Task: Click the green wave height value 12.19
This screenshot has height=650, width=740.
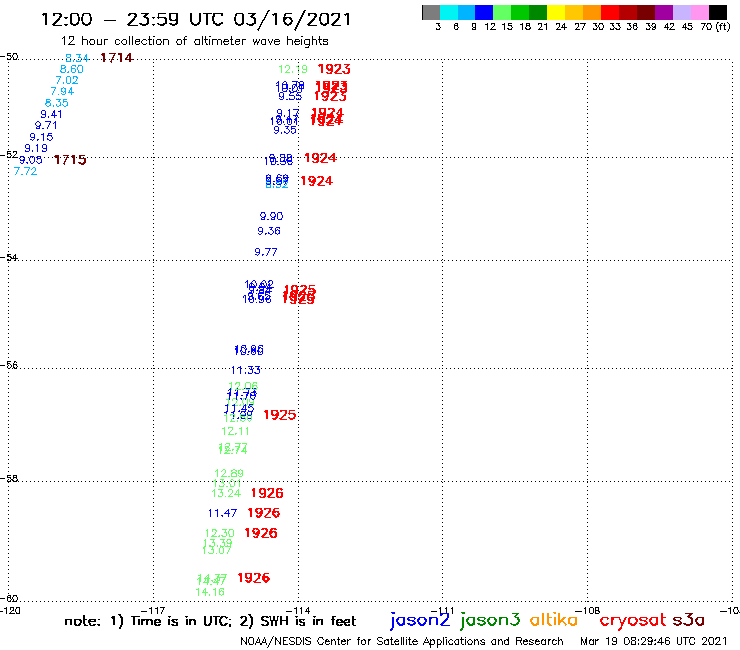Action: [x=293, y=69]
